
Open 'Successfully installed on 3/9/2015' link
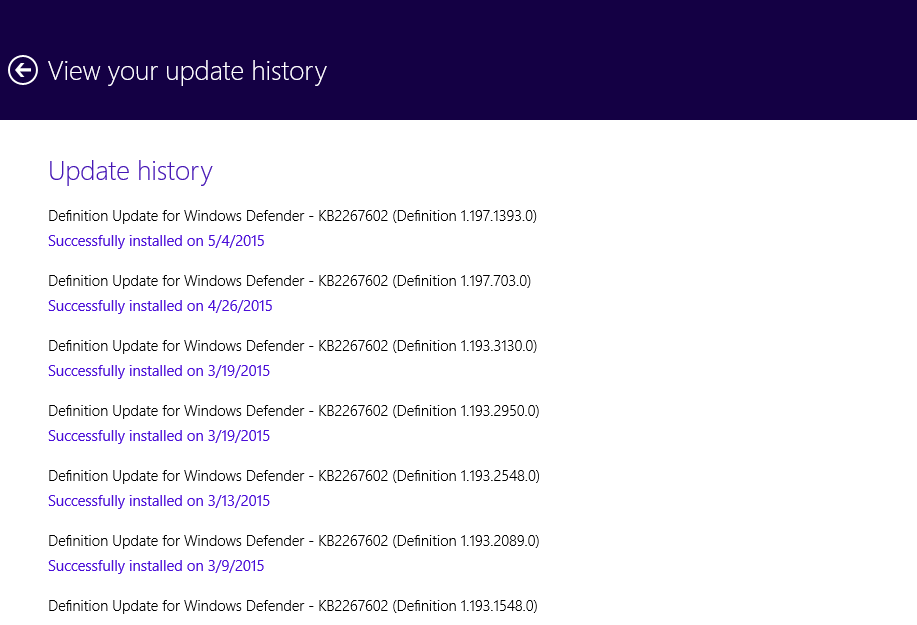coord(156,565)
